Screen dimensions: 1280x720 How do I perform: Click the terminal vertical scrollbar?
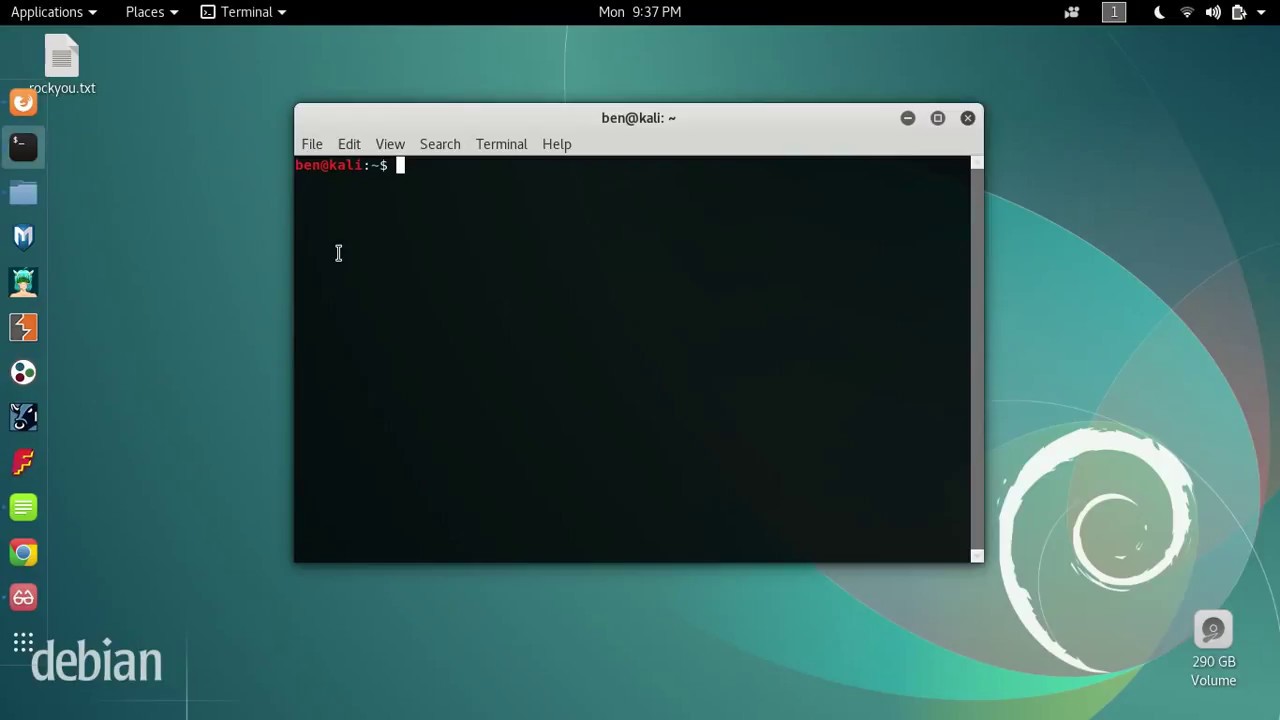point(977,359)
